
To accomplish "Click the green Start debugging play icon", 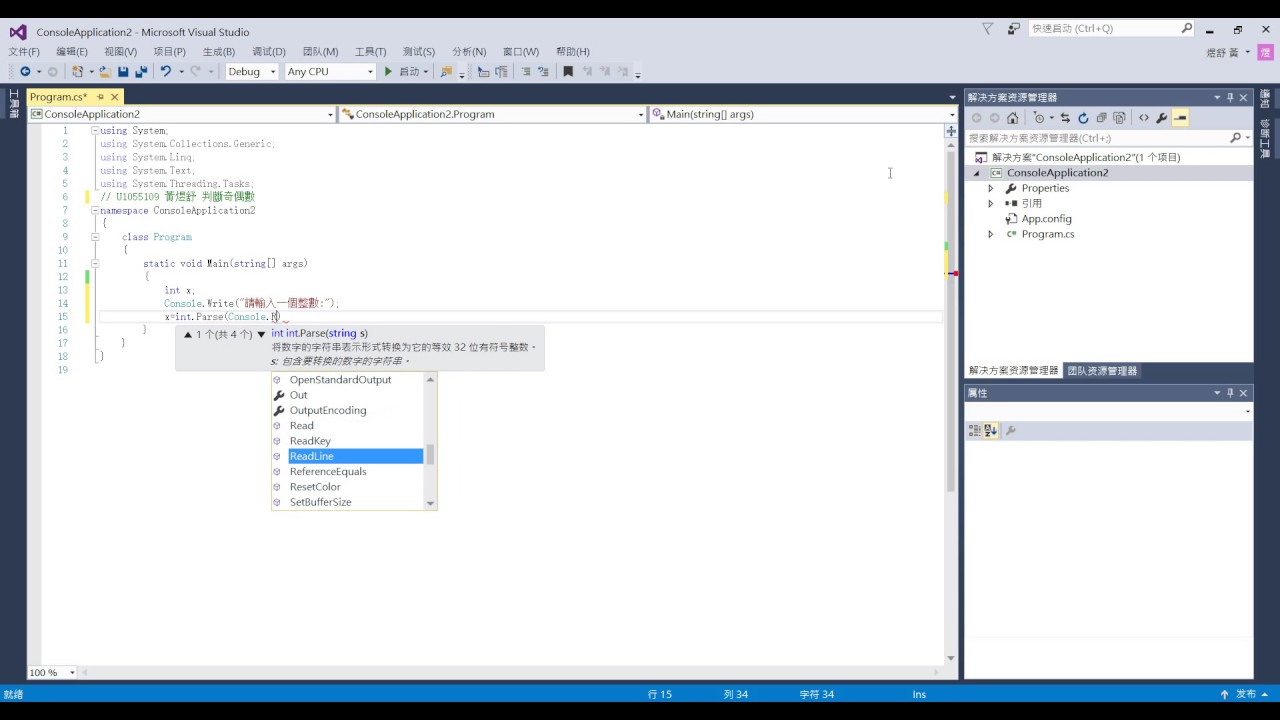I will point(388,72).
